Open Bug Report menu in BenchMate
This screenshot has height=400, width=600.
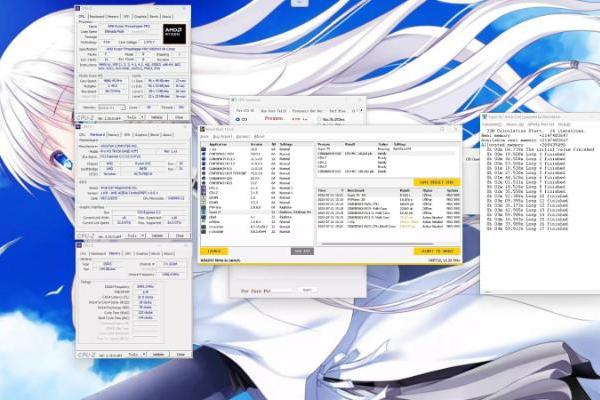click(x=222, y=137)
